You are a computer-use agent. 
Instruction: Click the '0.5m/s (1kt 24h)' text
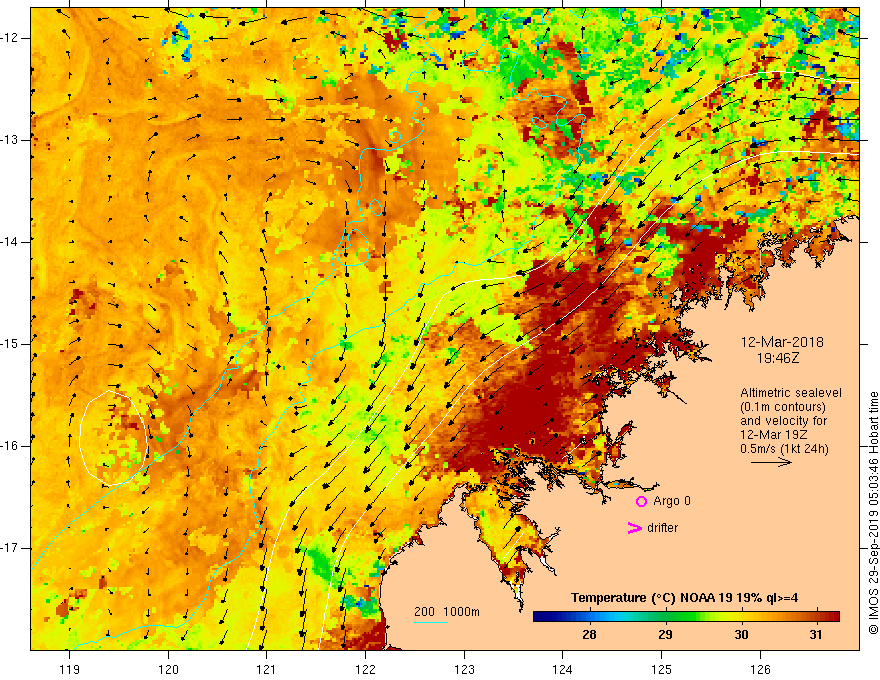click(x=784, y=448)
